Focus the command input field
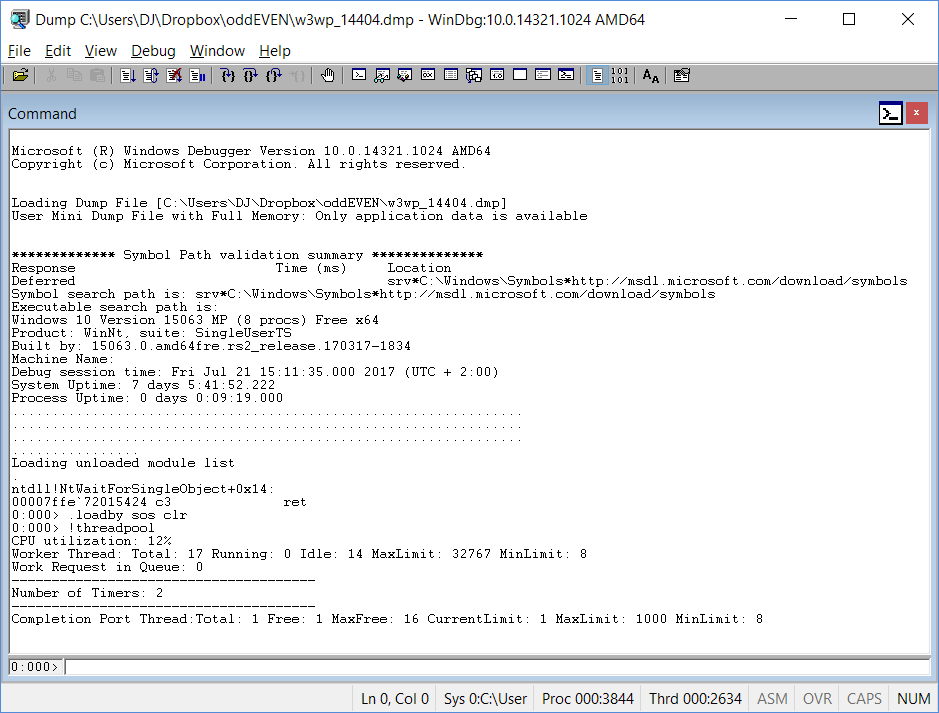The height and width of the screenshot is (713, 939). (x=497, y=666)
